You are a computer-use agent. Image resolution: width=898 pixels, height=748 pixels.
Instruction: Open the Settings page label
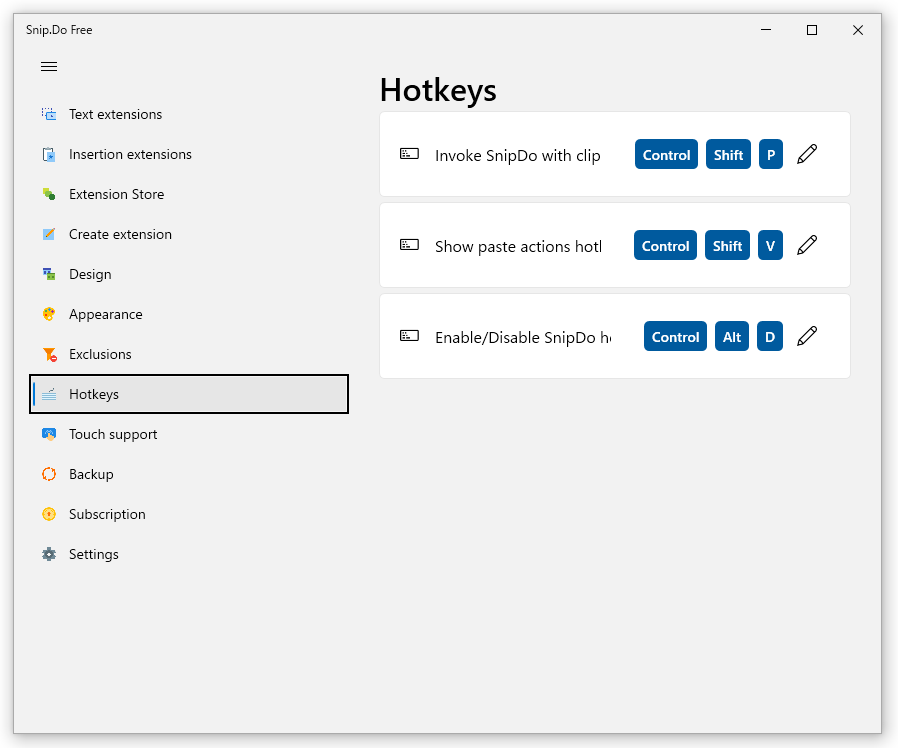point(93,554)
